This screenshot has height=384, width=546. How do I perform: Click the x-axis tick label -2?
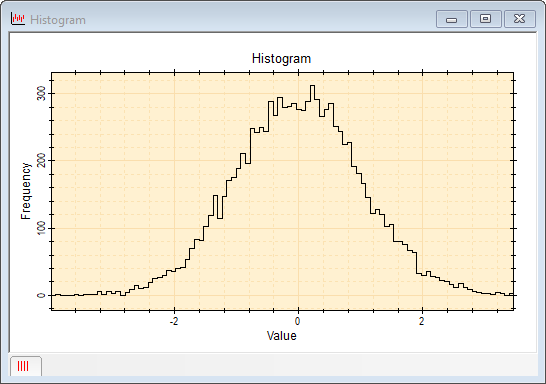174,321
